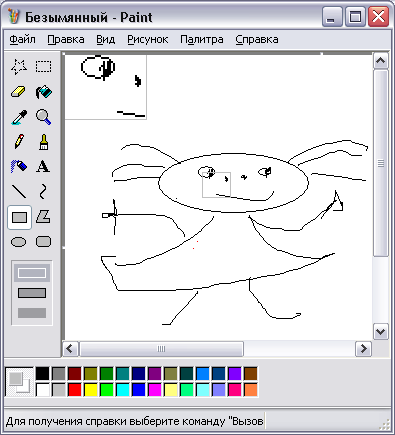Open the Файл menu
Viewport: 395px width, 435px height.
click(22, 39)
